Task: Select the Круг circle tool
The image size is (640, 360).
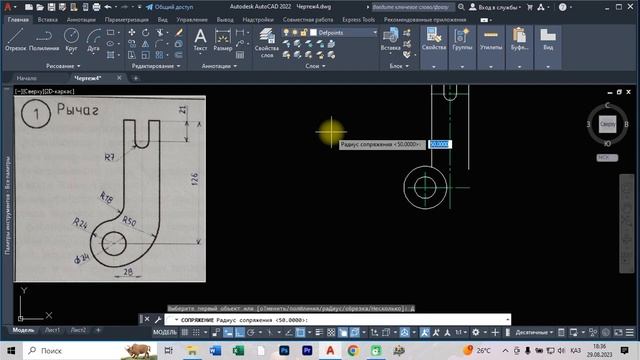Action: [x=71, y=39]
